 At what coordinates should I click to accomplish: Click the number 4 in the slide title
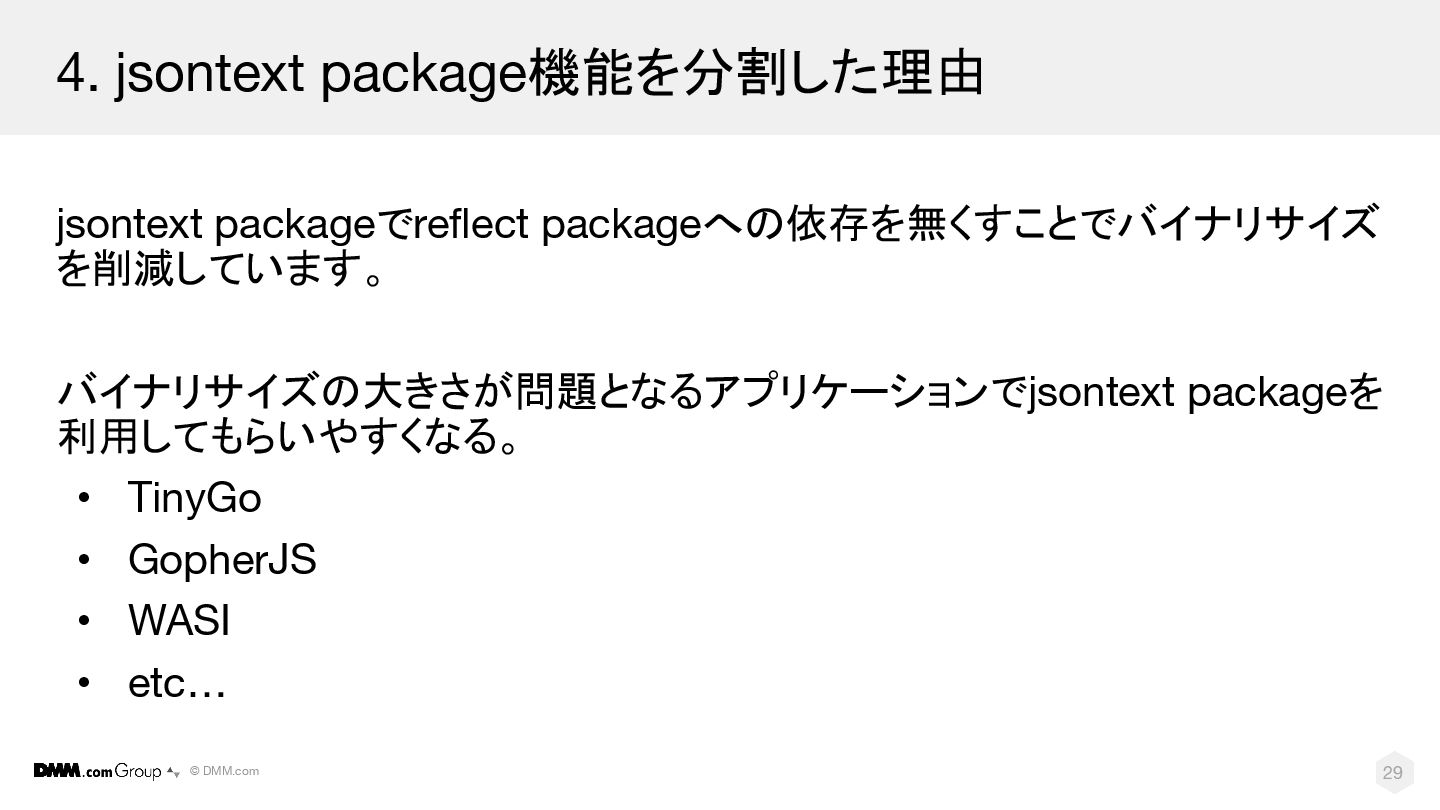(70, 74)
